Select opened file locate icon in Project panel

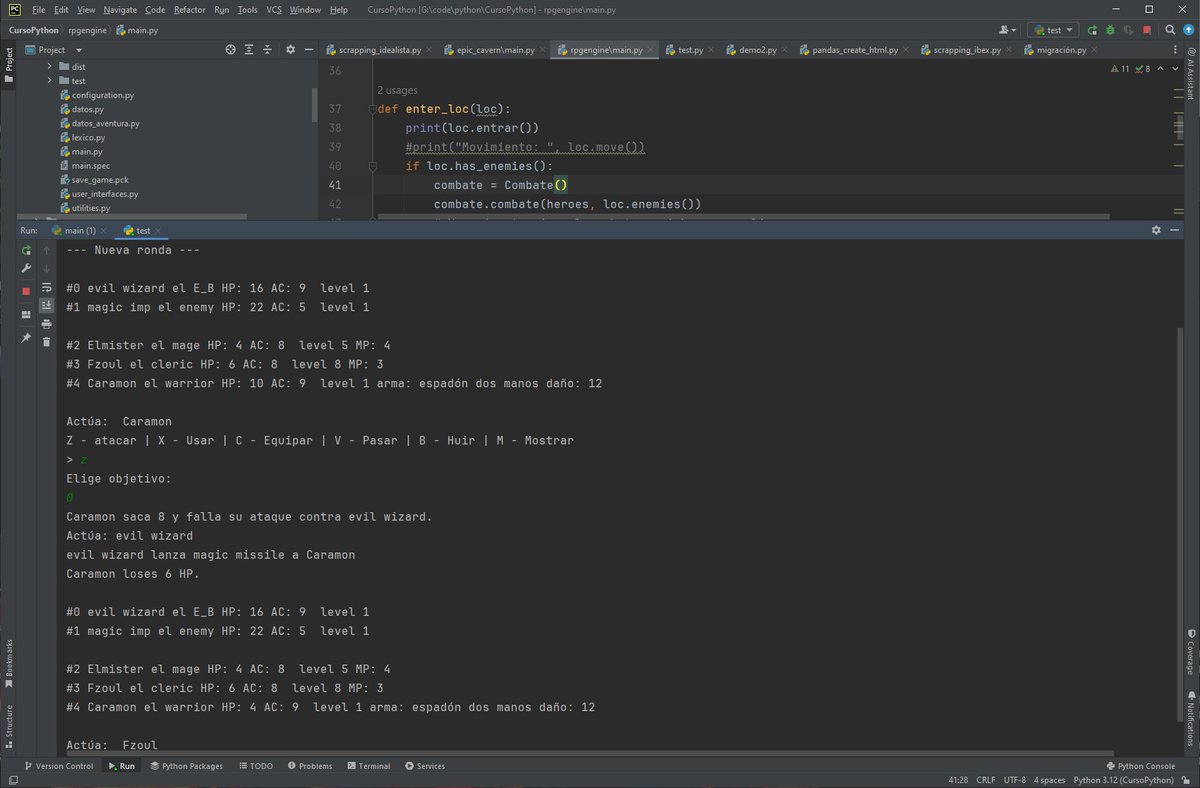click(231, 49)
